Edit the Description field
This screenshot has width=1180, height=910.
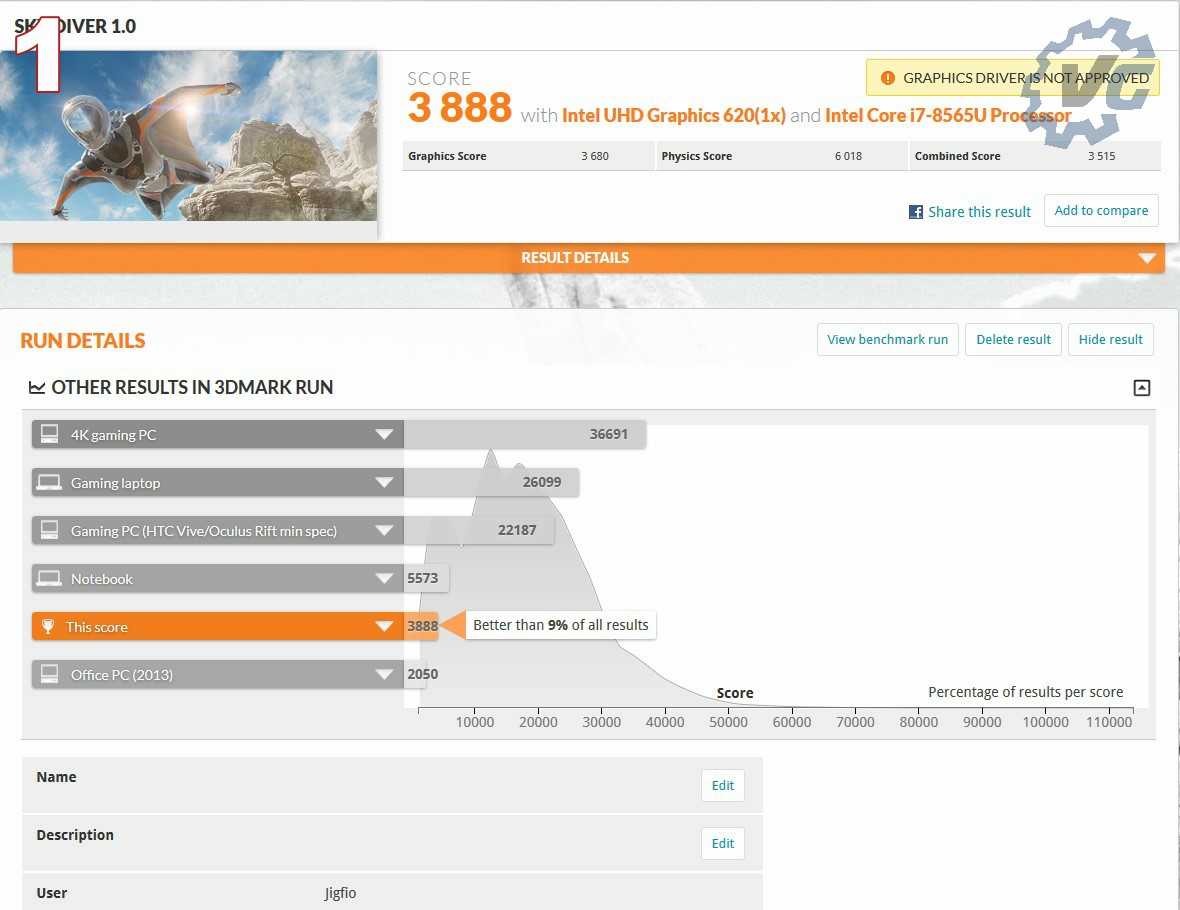(x=722, y=844)
